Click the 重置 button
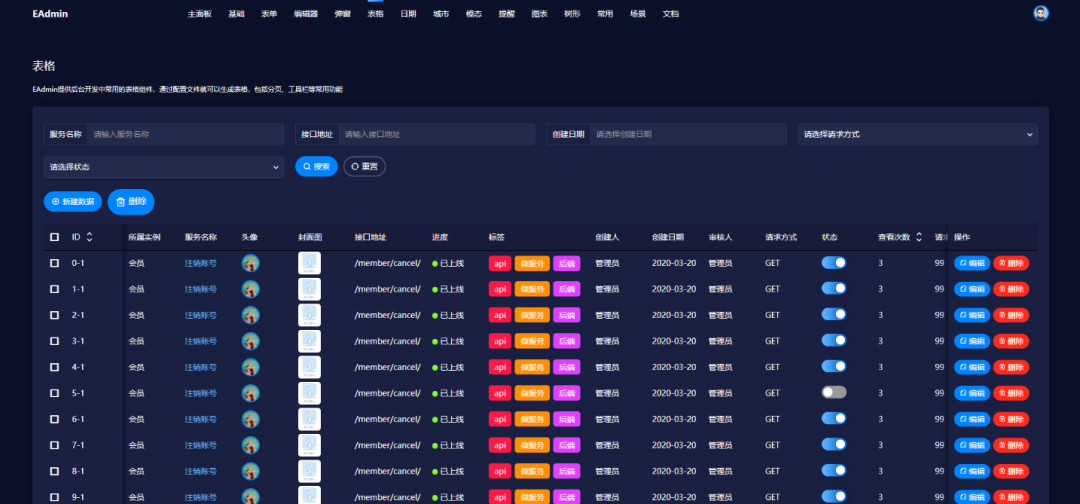 coord(364,167)
